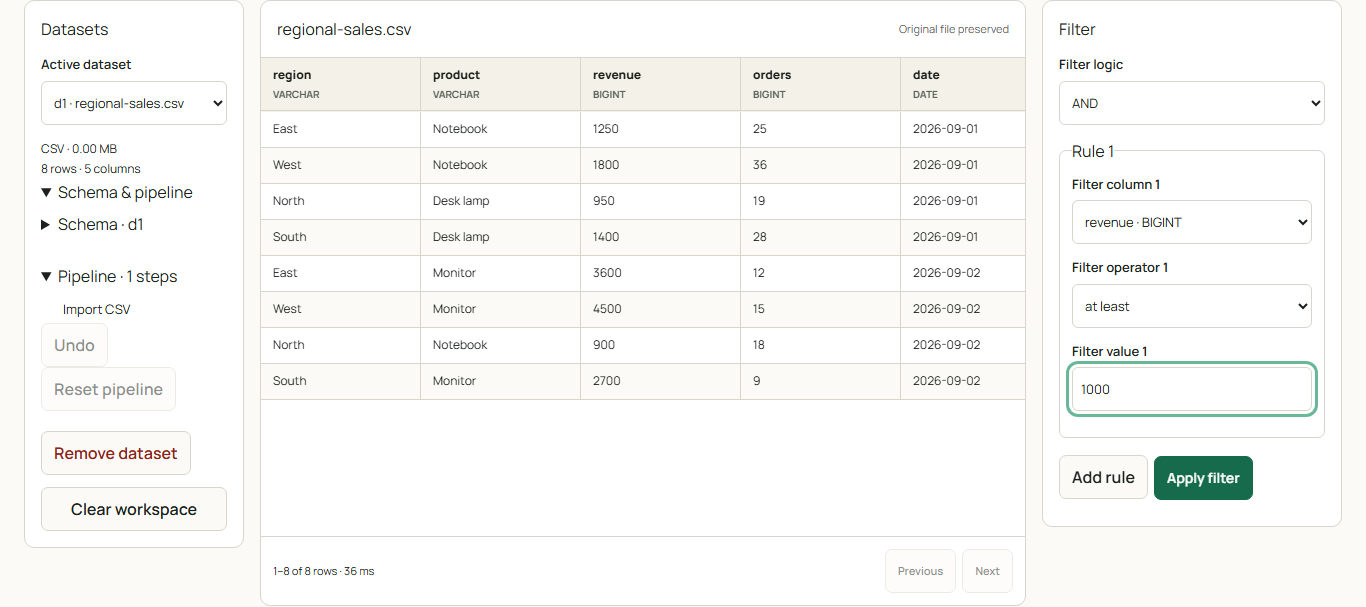Click the product column header
The image size is (1366, 607).
[x=501, y=84]
